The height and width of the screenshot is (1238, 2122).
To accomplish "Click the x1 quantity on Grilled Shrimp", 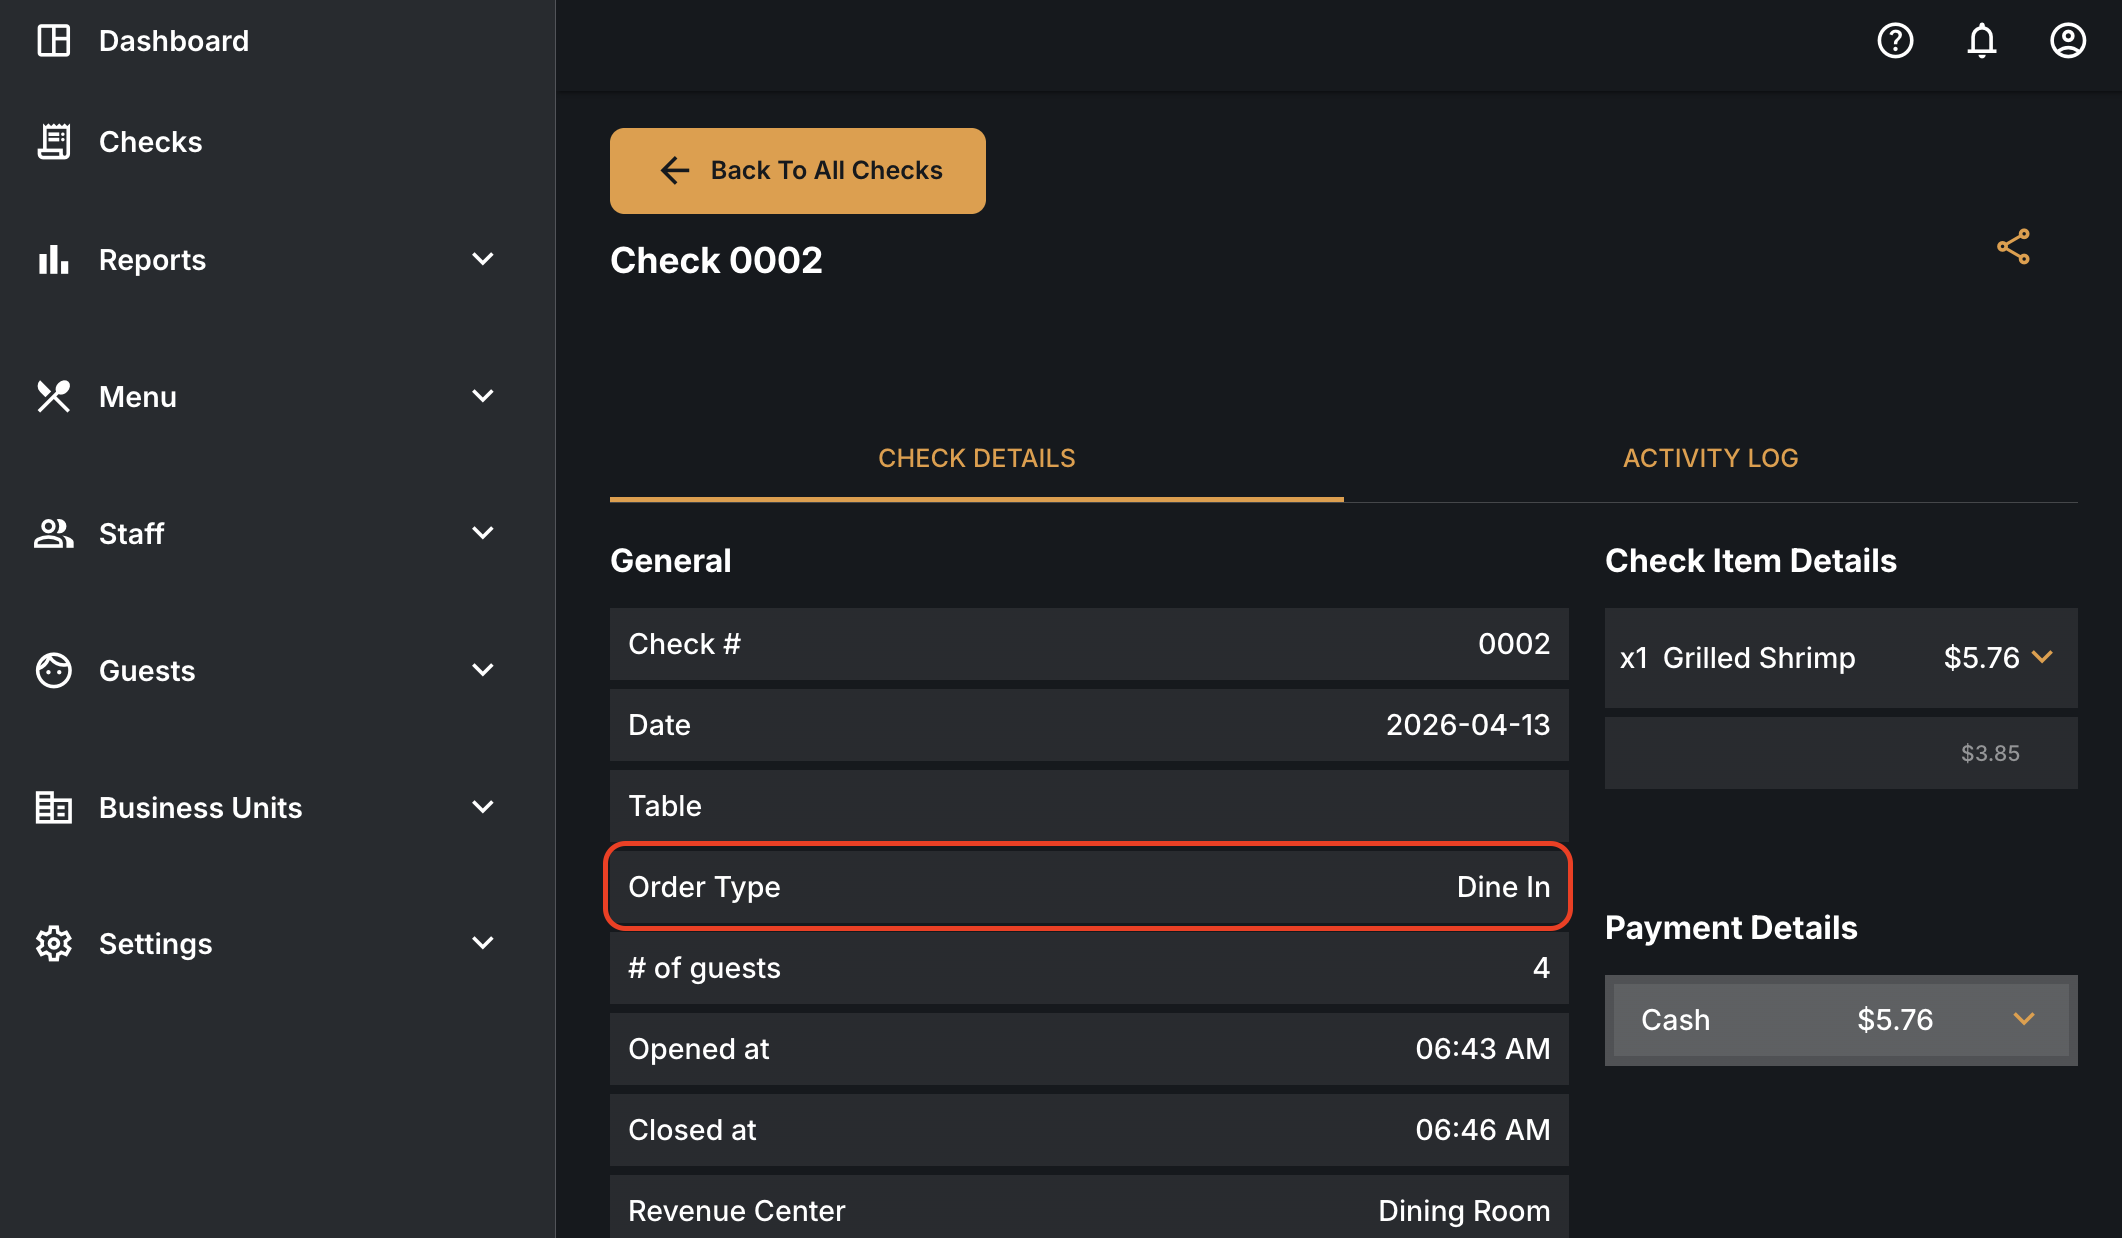I will (x=1634, y=658).
